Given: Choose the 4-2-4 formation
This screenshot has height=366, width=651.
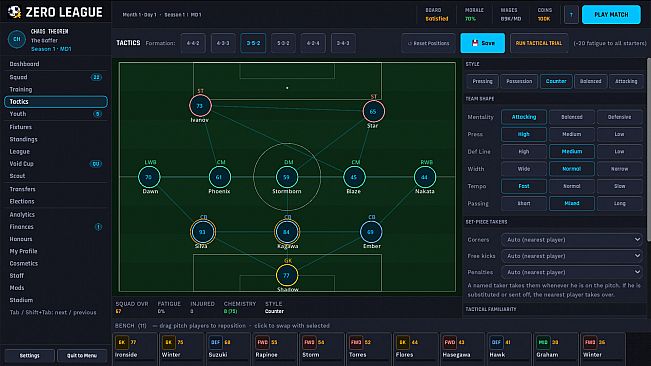Looking at the screenshot, I should 313,43.
